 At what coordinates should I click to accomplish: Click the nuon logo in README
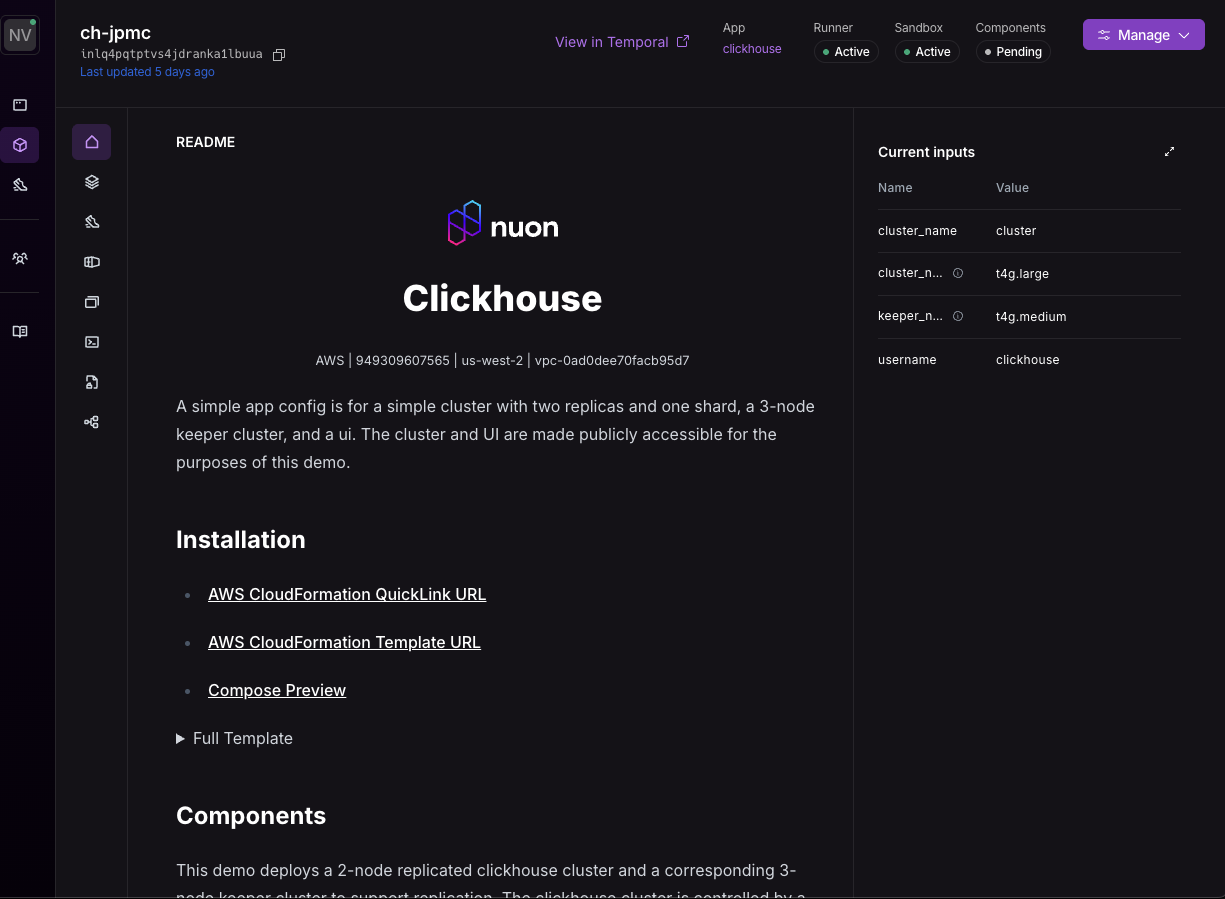click(502, 224)
